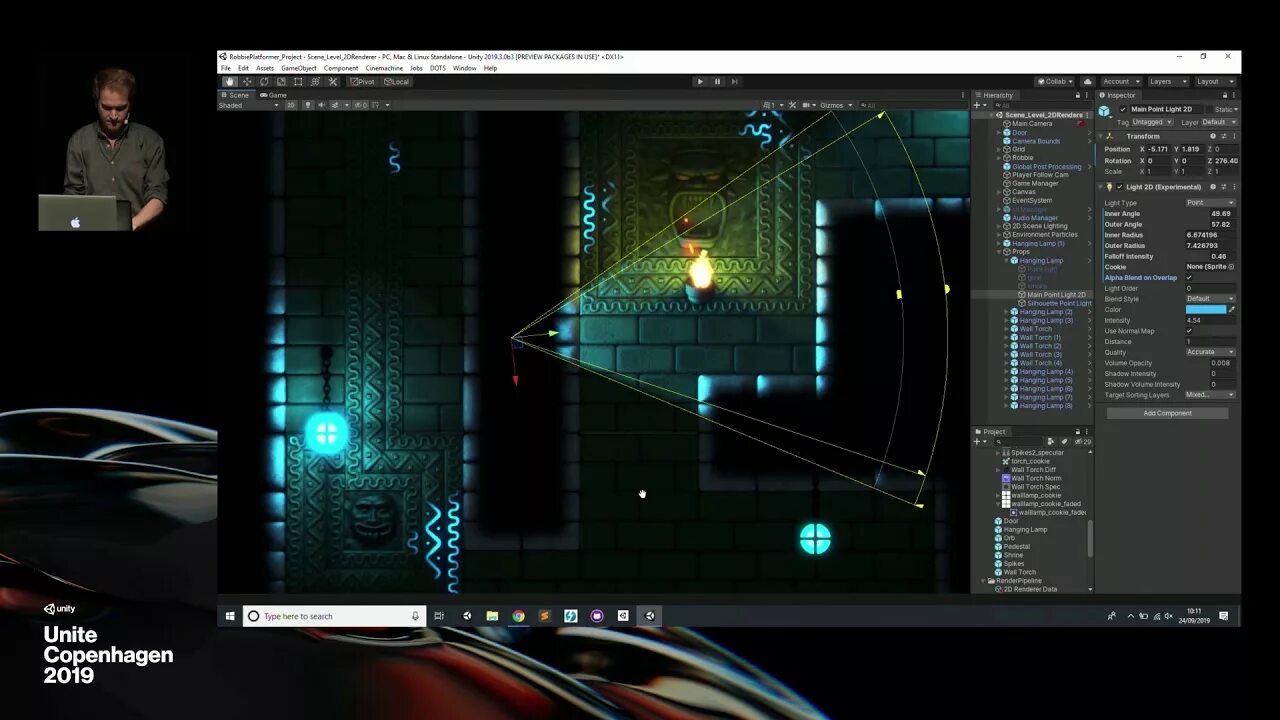Viewport: 1280px width, 720px height.
Task: Open Quality Accurate dropdown
Action: point(1210,352)
